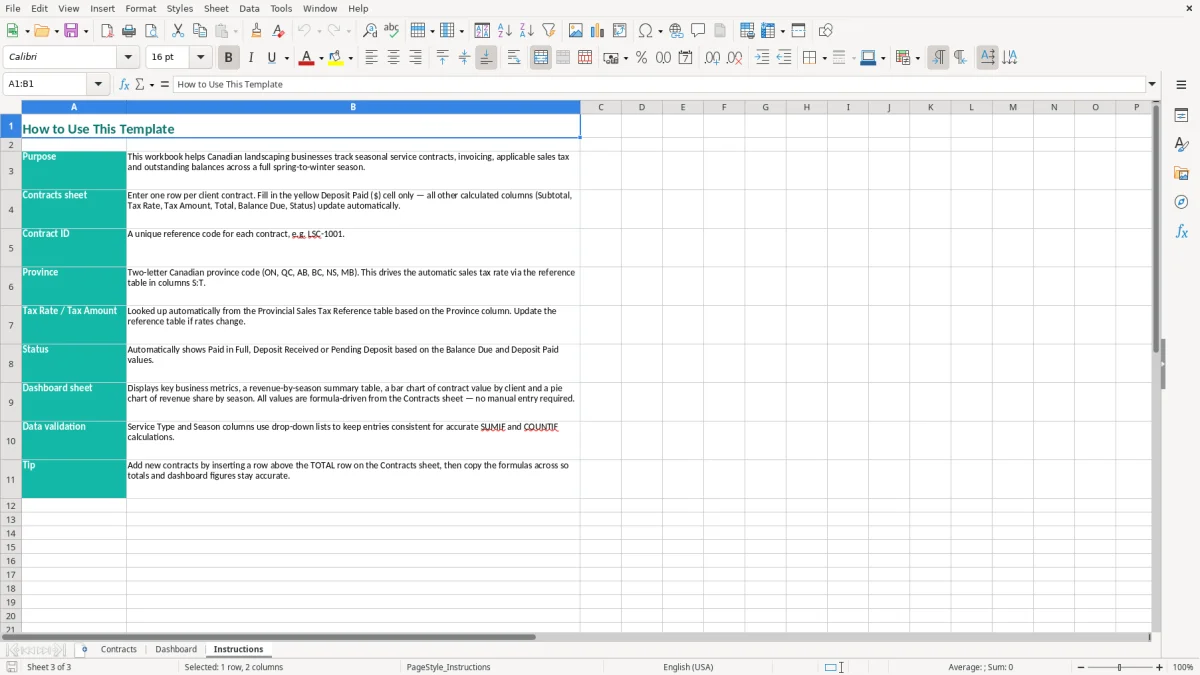The height and width of the screenshot is (675, 1200).
Task: Open the sidebar Styles deck
Action: [x=1181, y=144]
